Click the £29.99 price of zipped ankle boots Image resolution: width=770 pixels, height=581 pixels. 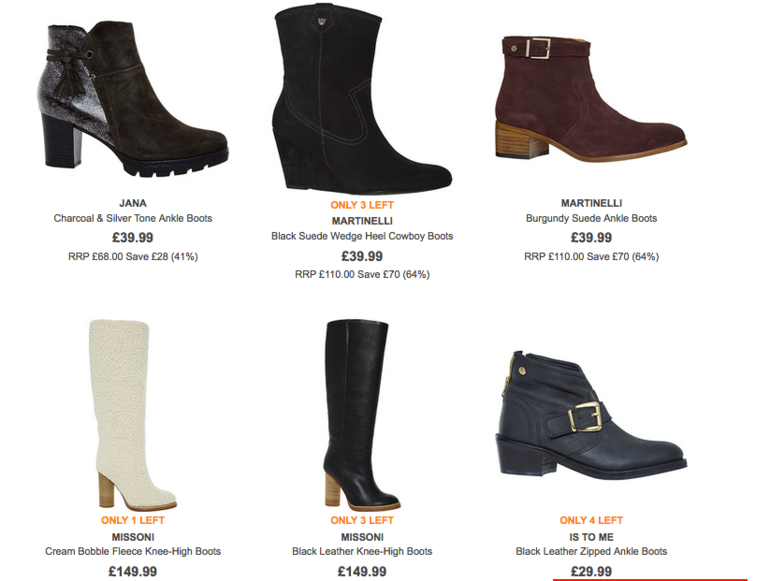click(591, 571)
